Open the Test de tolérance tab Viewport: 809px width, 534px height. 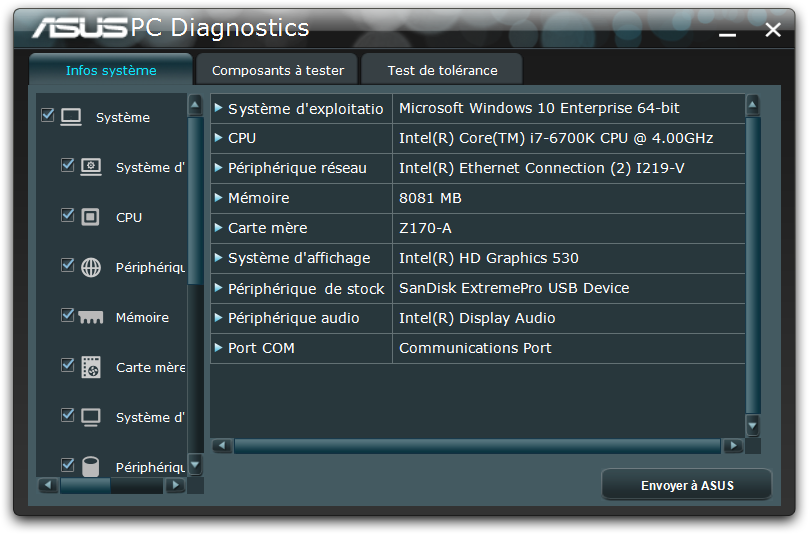tap(442, 70)
